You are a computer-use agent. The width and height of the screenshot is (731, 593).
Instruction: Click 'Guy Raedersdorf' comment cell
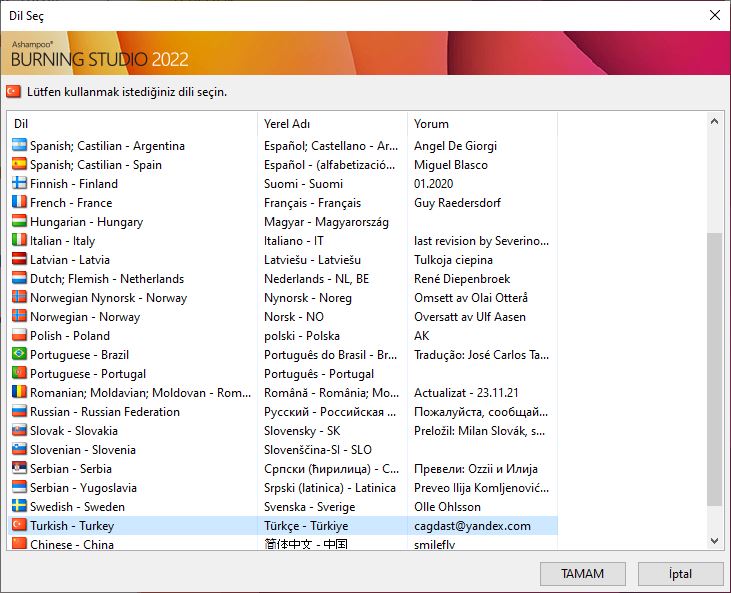pyautogui.click(x=457, y=203)
